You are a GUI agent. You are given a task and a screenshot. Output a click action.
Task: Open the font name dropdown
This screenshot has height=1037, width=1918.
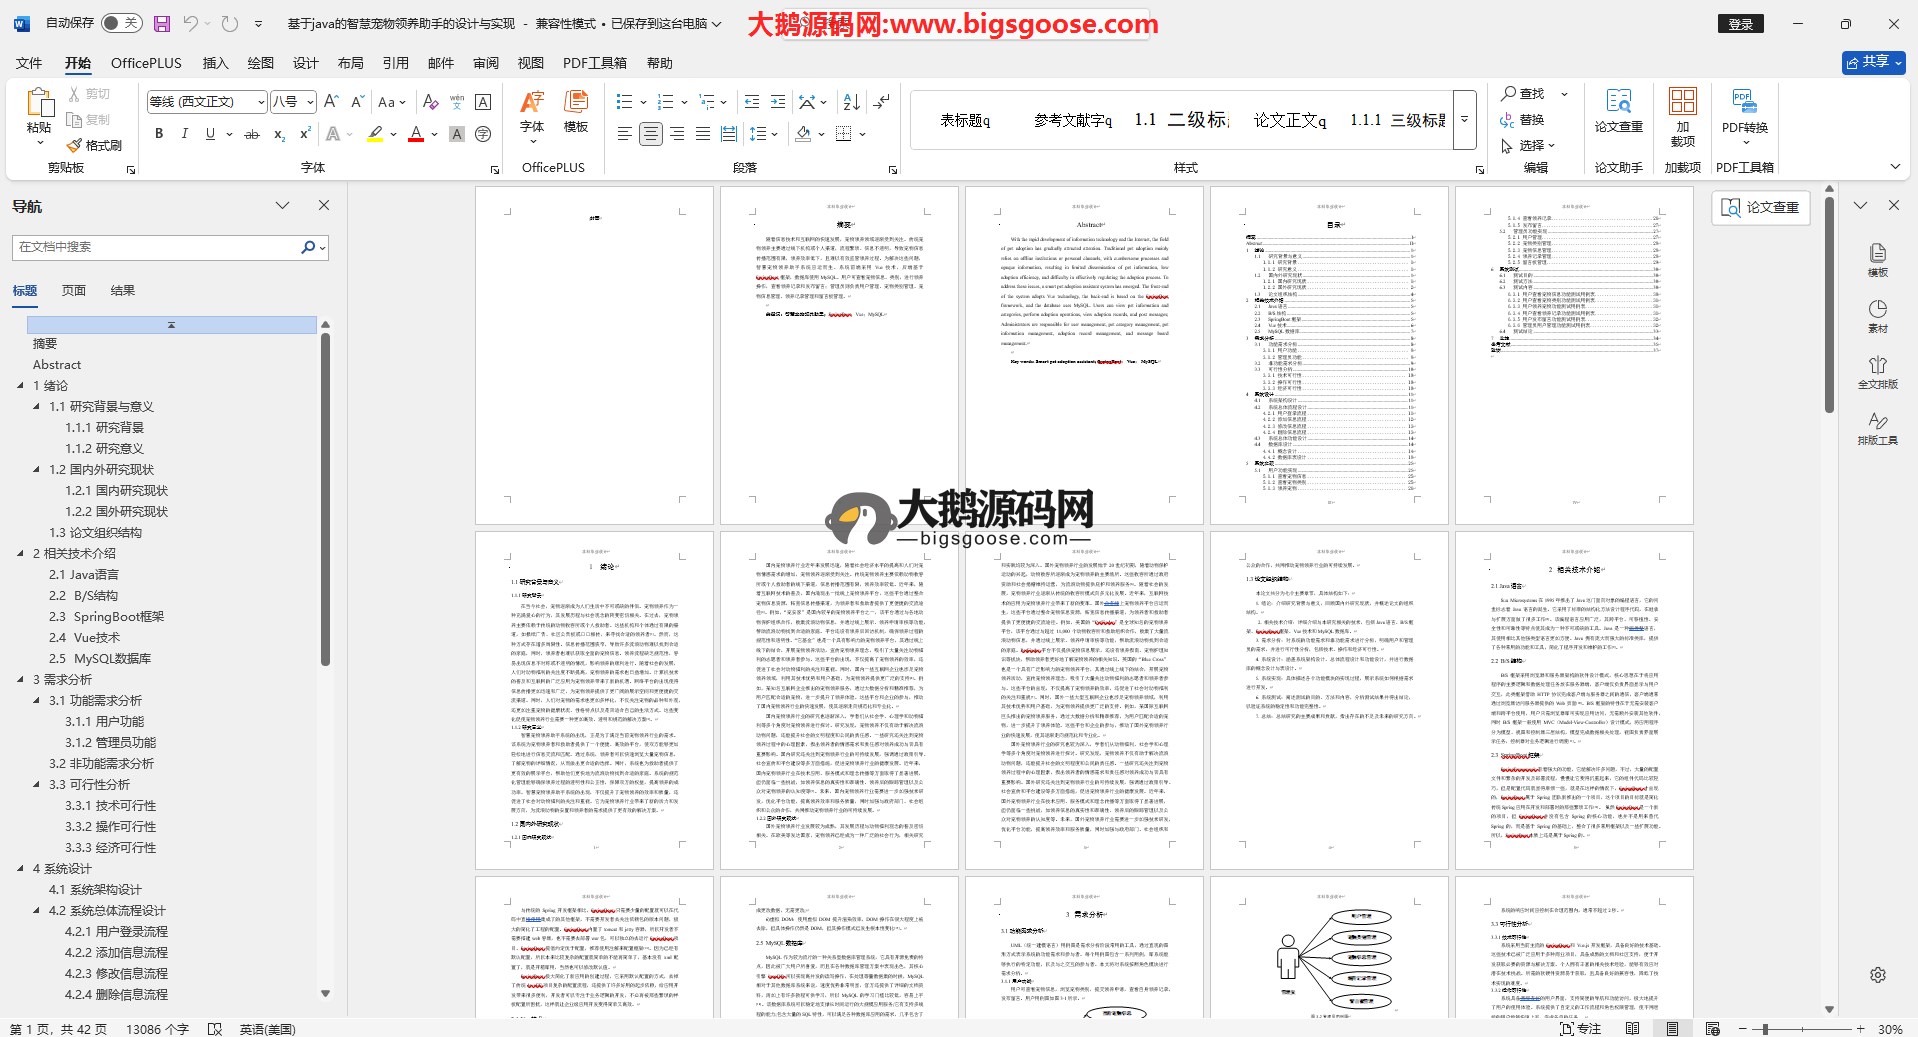261,102
